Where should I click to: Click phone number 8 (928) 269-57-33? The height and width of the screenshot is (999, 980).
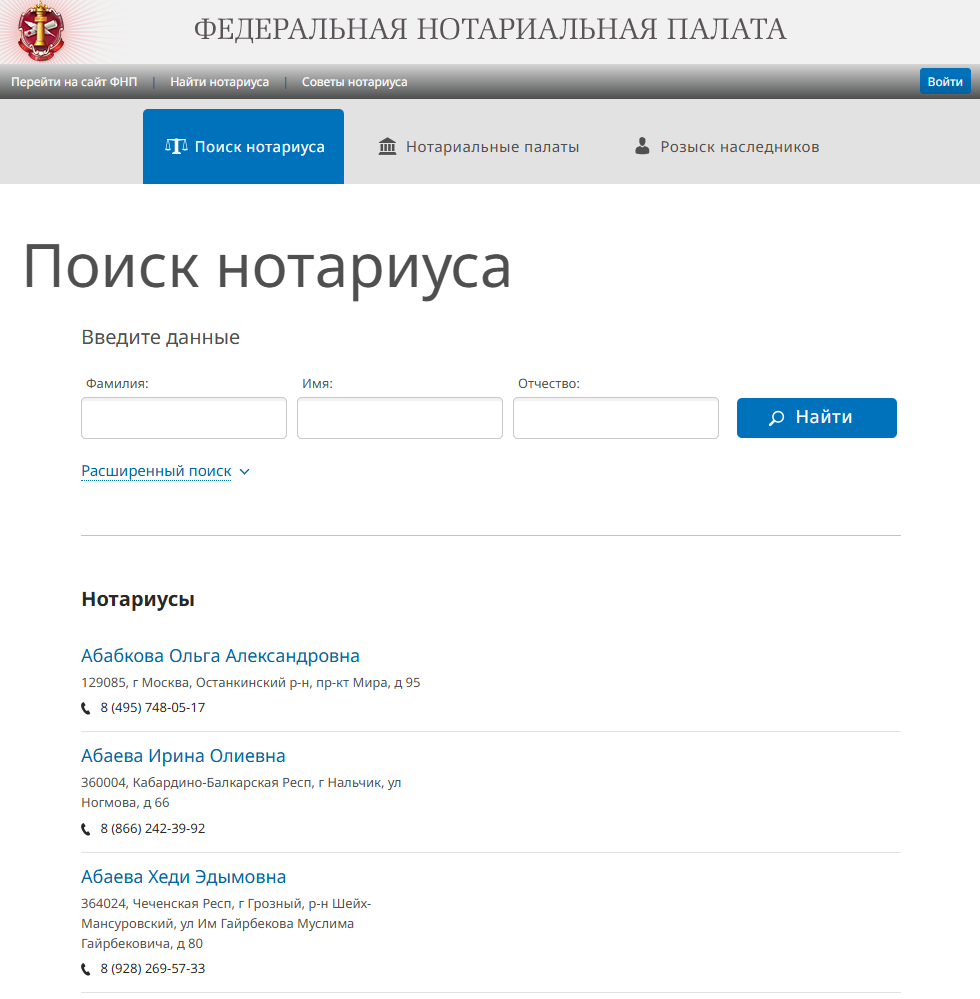coord(153,969)
